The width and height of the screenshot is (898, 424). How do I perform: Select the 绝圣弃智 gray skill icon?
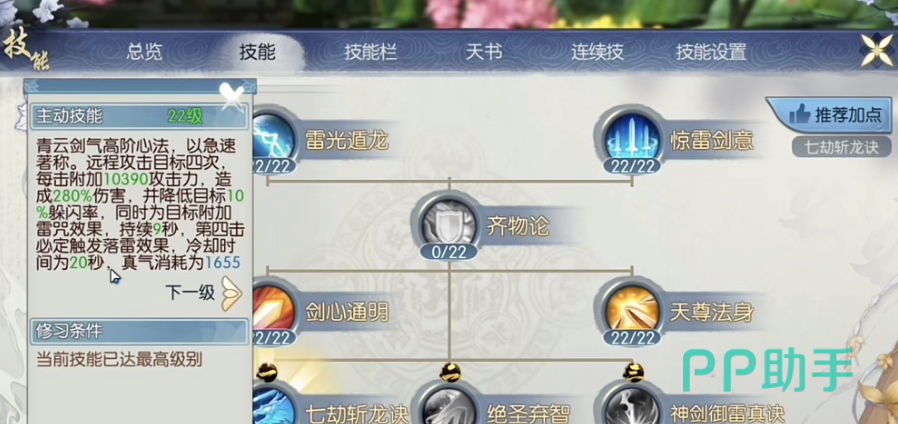449,405
